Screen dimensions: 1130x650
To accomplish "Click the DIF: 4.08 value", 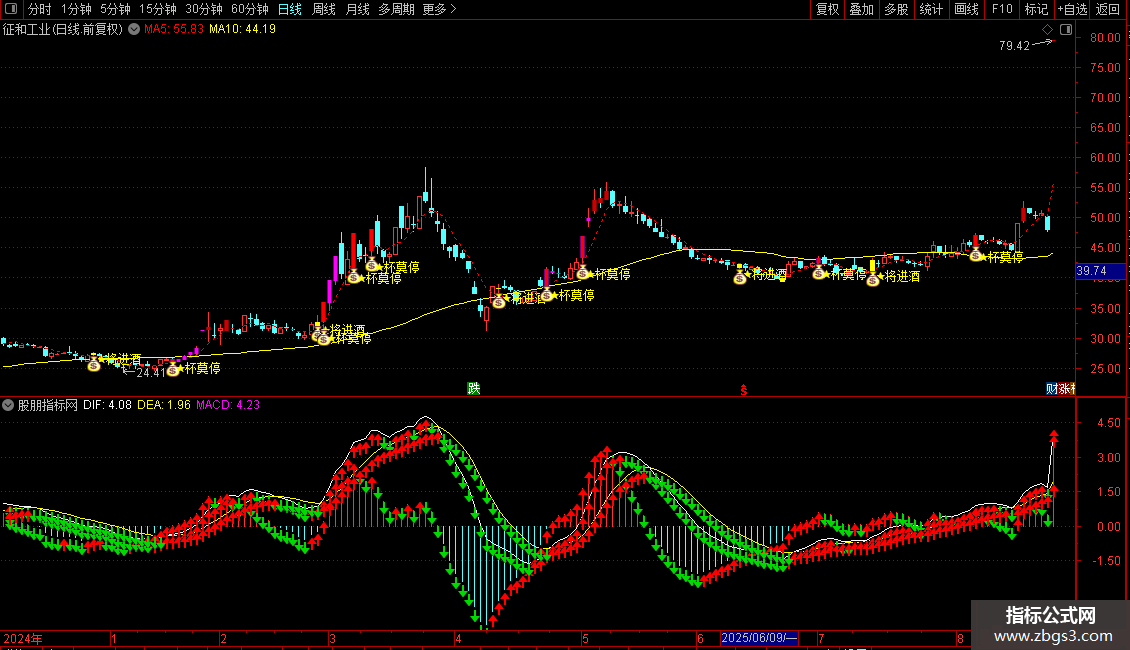I will (x=107, y=405).
